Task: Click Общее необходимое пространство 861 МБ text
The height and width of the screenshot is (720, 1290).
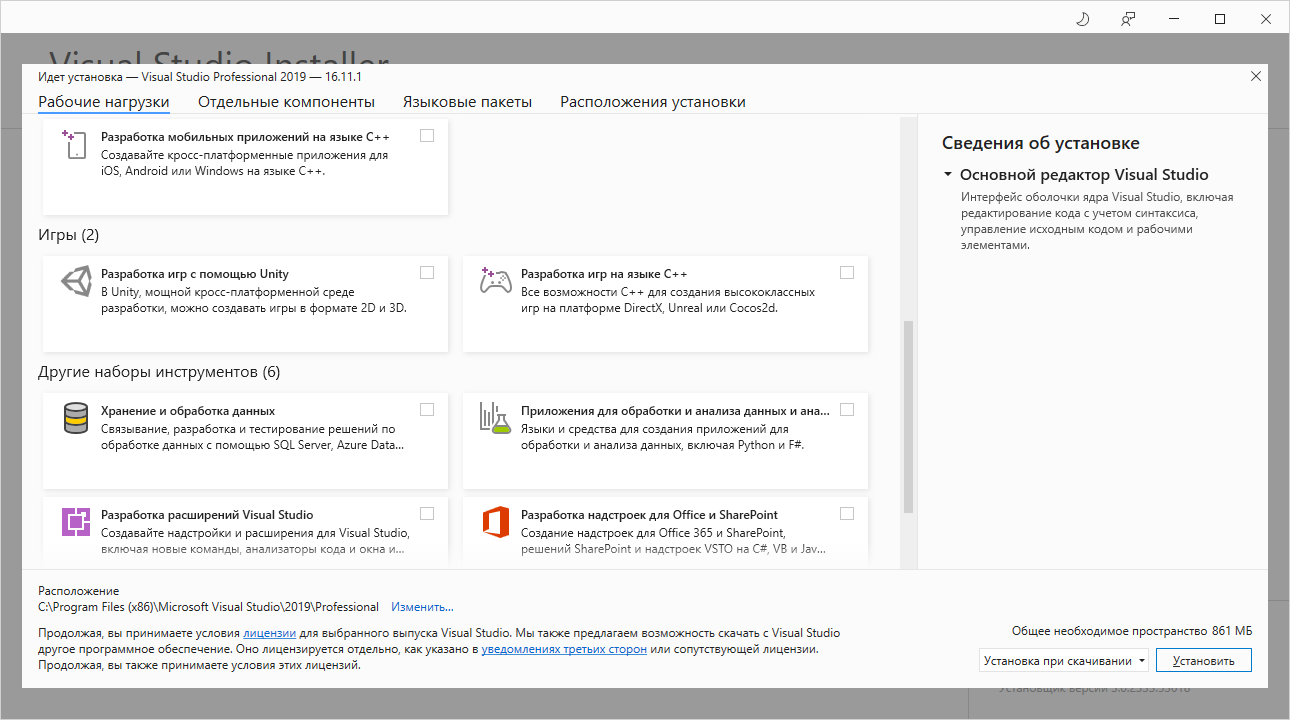Action: [x=1132, y=632]
